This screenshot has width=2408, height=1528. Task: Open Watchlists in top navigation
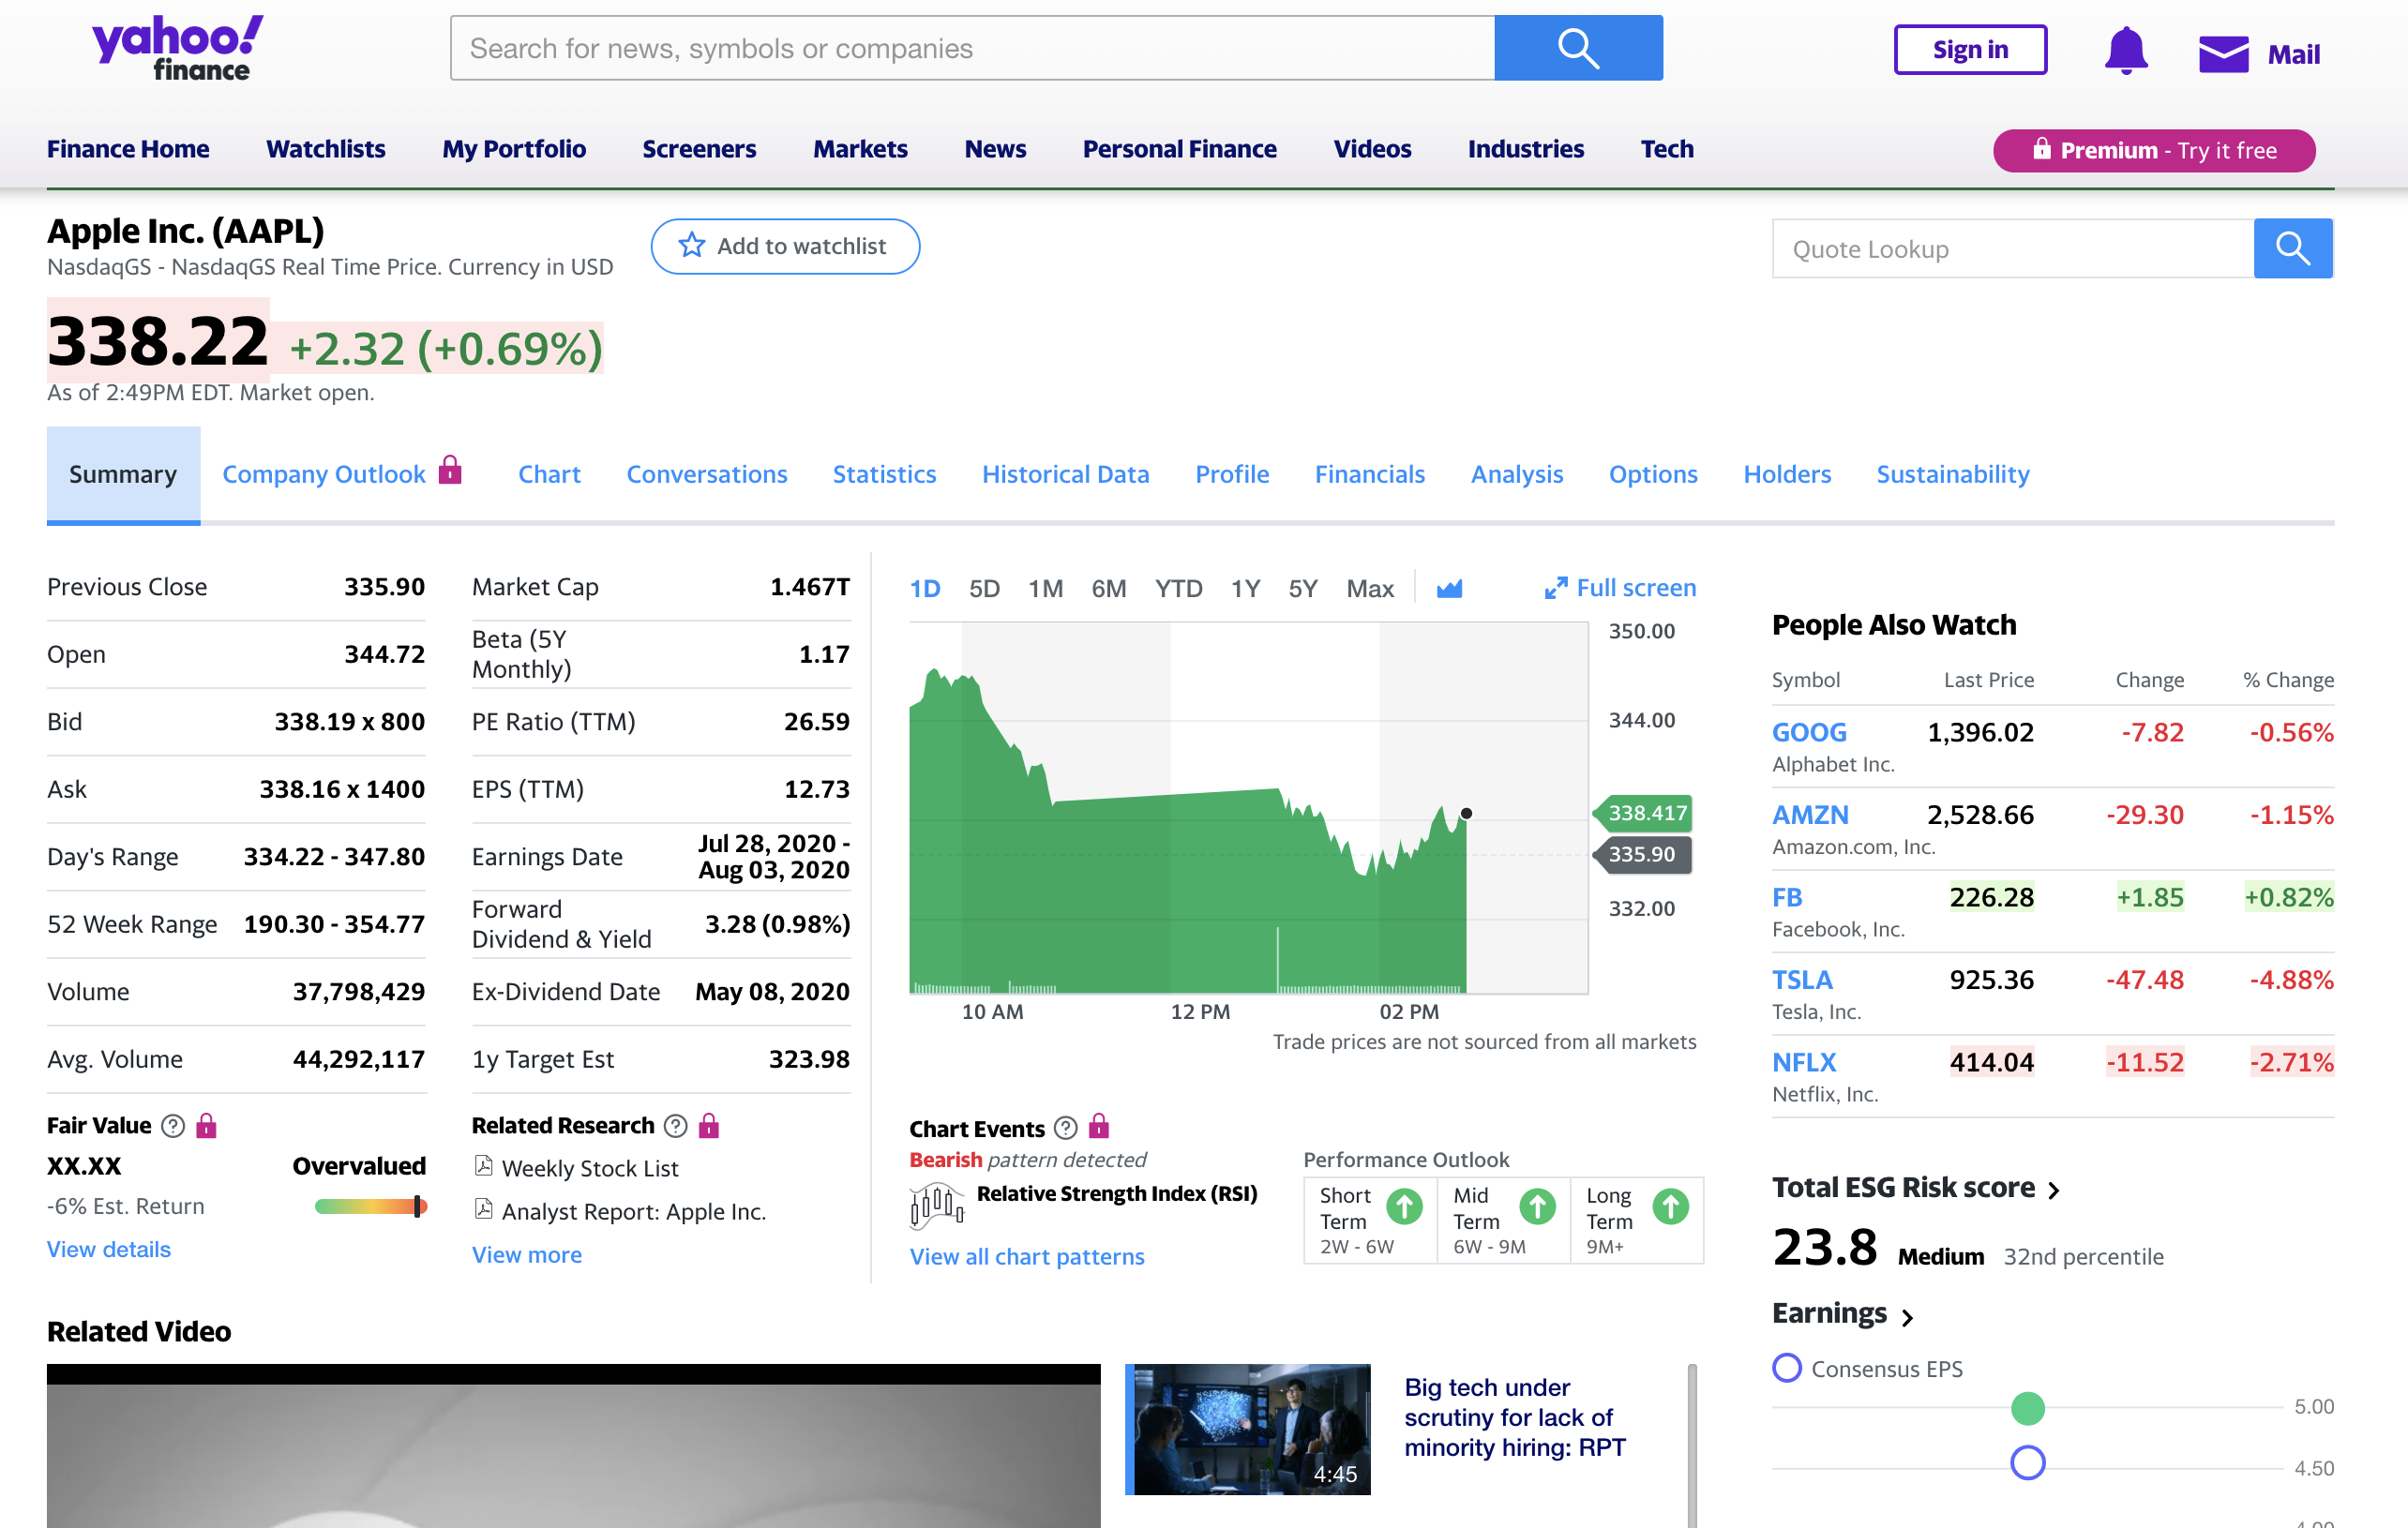(x=325, y=149)
